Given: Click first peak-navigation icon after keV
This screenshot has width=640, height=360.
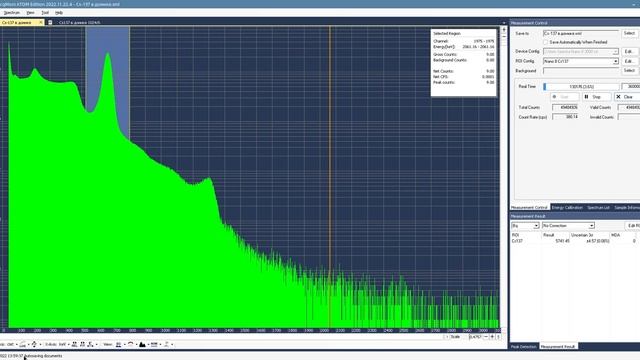Looking at the screenshot, I should (x=74, y=344).
